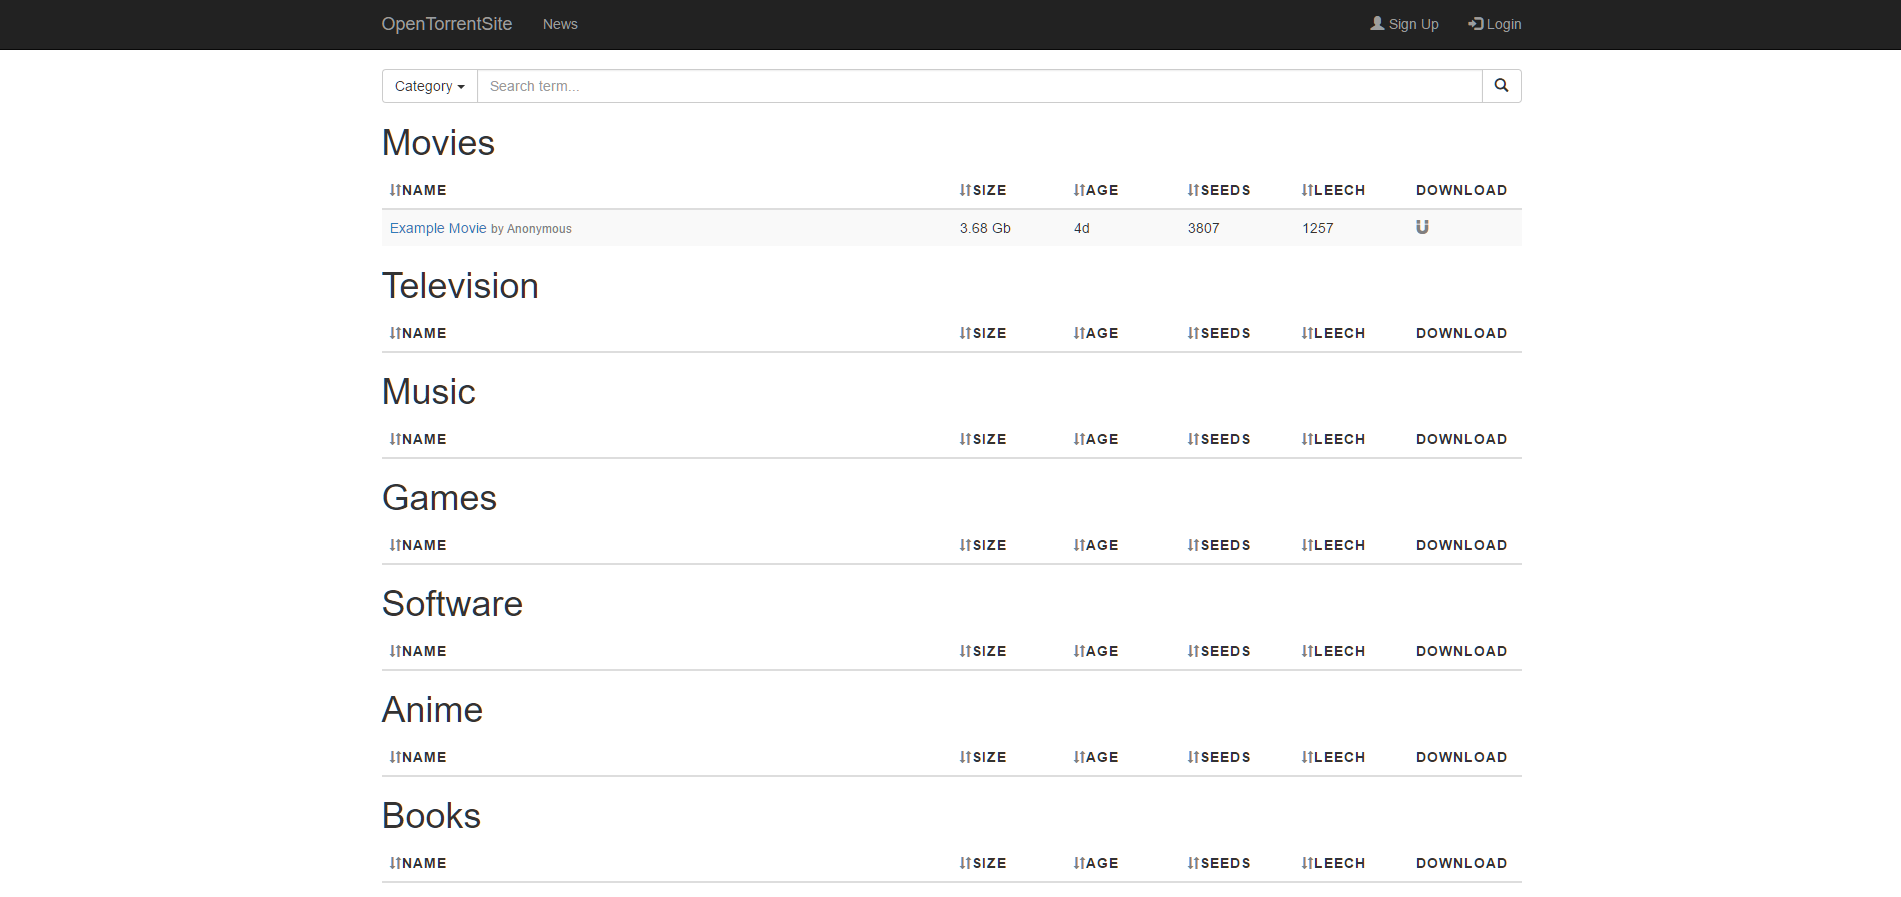
Task: Sort Software table by Seeds
Action: 1219,651
